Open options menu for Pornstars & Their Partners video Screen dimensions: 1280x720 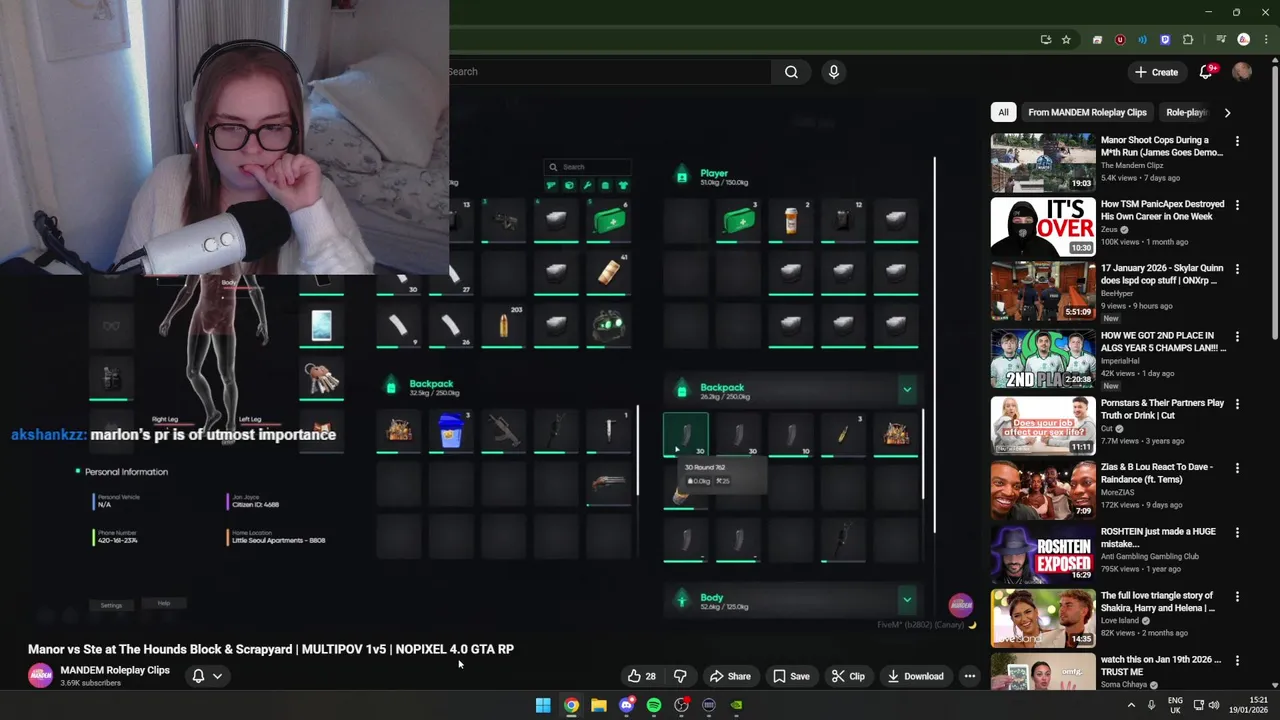click(1237, 404)
